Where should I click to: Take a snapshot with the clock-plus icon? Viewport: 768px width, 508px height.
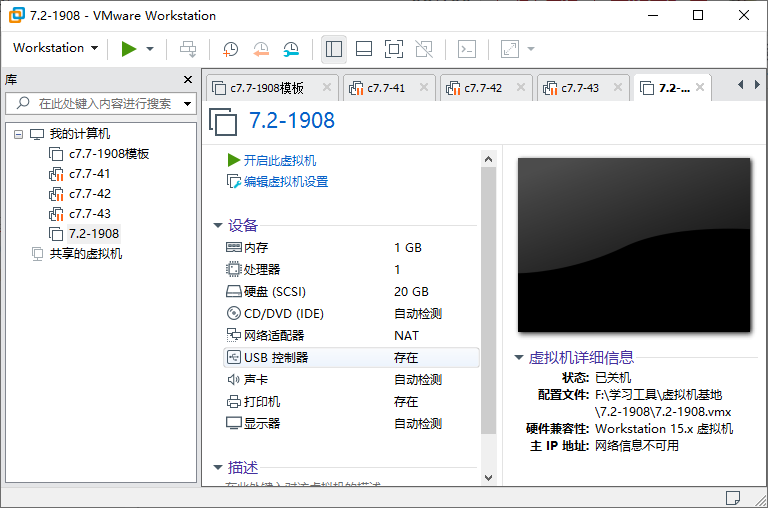pos(230,48)
